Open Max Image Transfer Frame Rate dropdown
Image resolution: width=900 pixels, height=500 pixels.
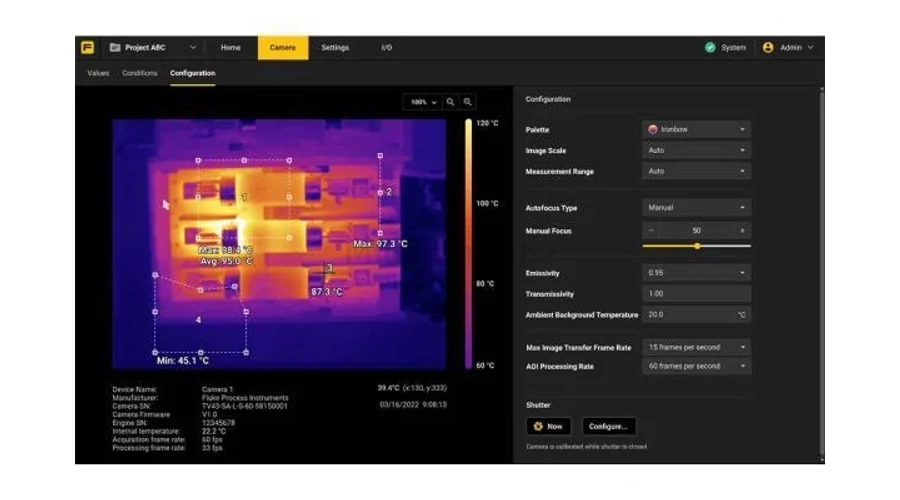coord(696,347)
